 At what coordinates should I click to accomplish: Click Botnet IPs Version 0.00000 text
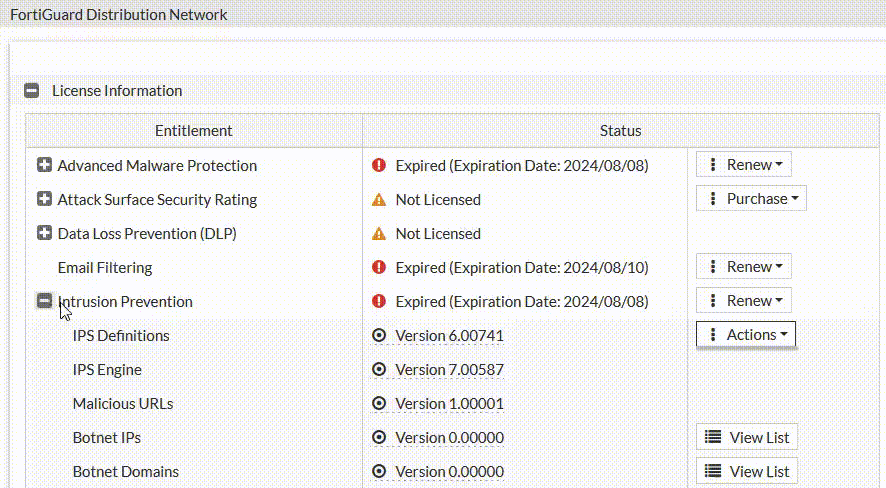click(x=449, y=437)
